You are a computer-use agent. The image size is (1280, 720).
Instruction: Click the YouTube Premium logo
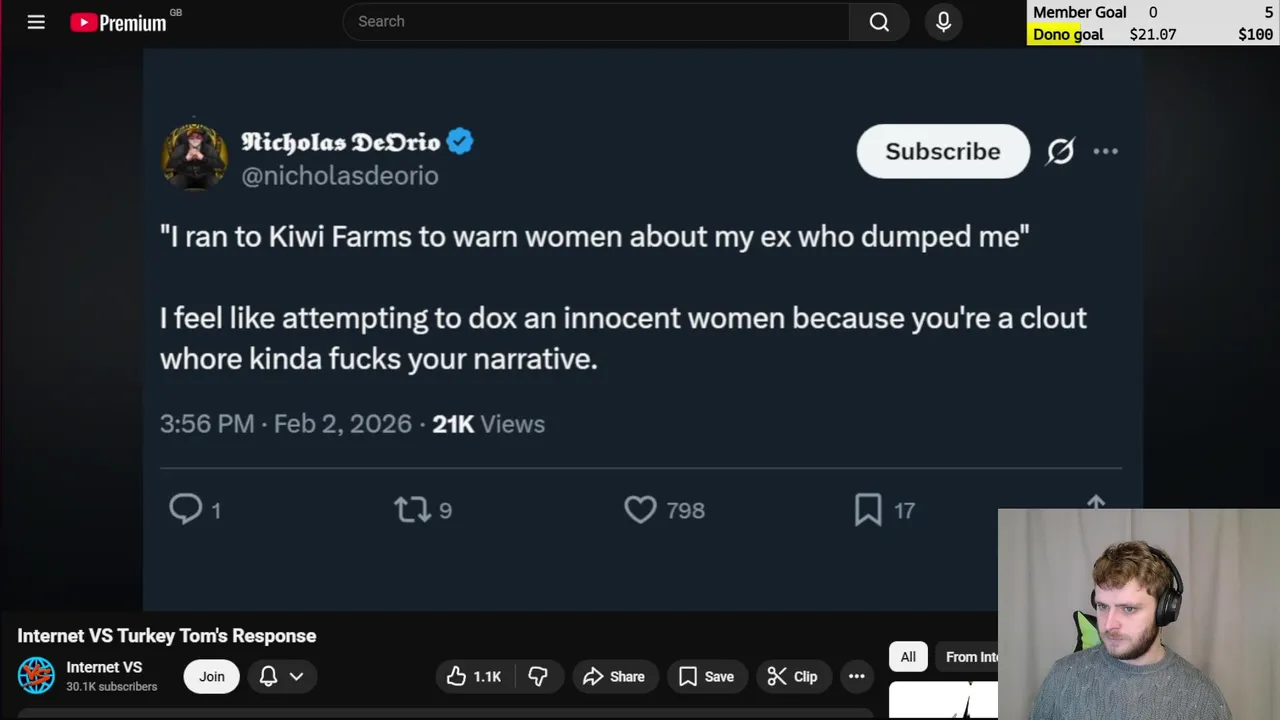tap(119, 22)
